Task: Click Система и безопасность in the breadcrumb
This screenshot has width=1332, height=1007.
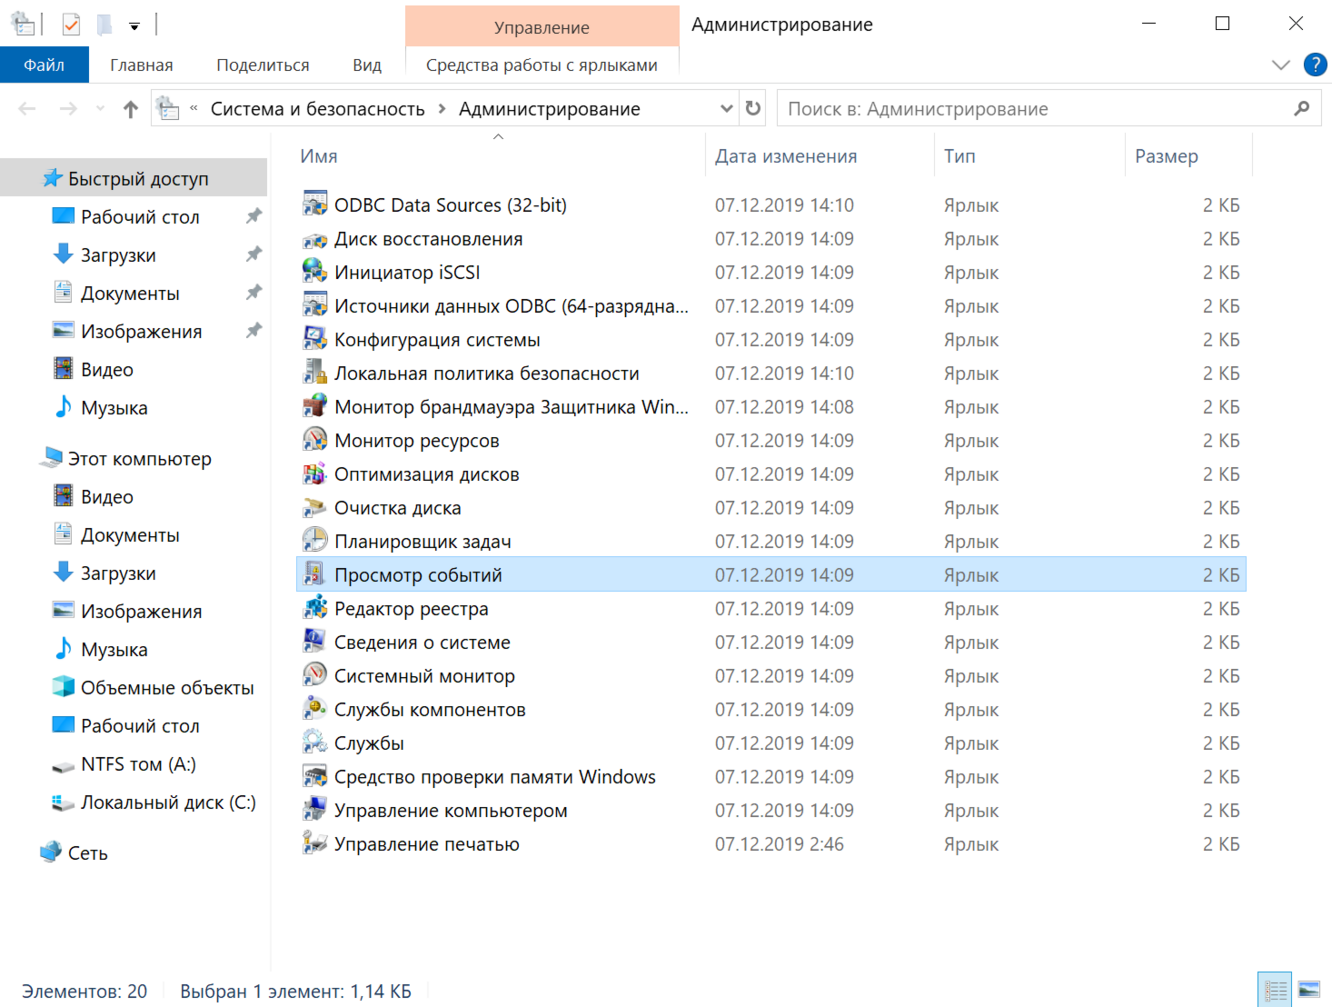Action: [x=317, y=108]
